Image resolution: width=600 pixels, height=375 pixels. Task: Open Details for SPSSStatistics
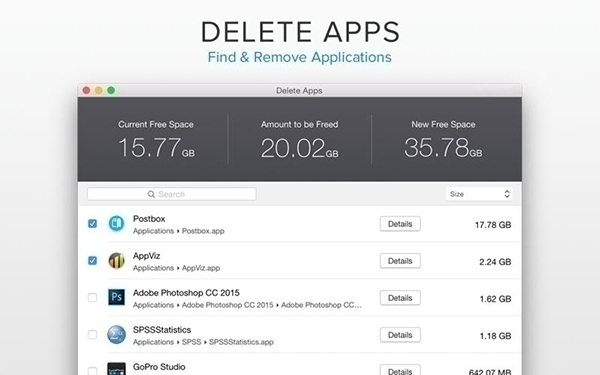(x=400, y=335)
